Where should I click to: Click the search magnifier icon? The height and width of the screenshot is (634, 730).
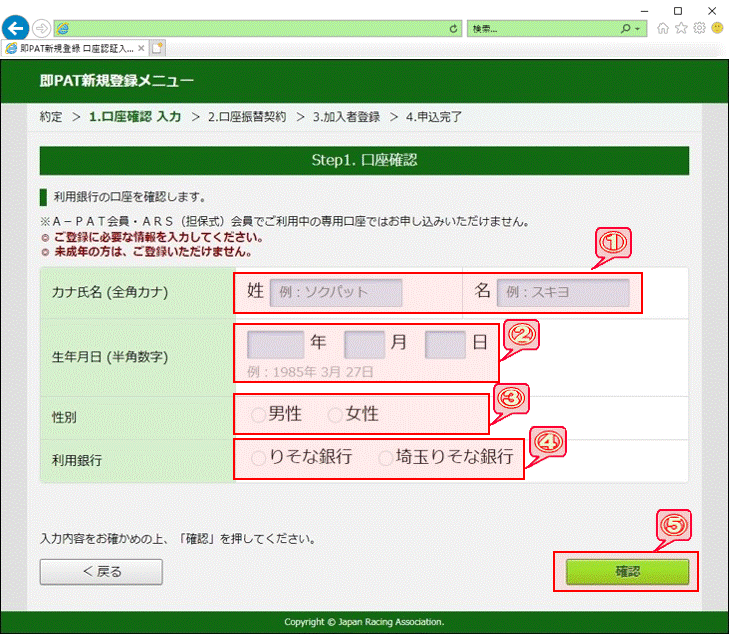tap(626, 29)
